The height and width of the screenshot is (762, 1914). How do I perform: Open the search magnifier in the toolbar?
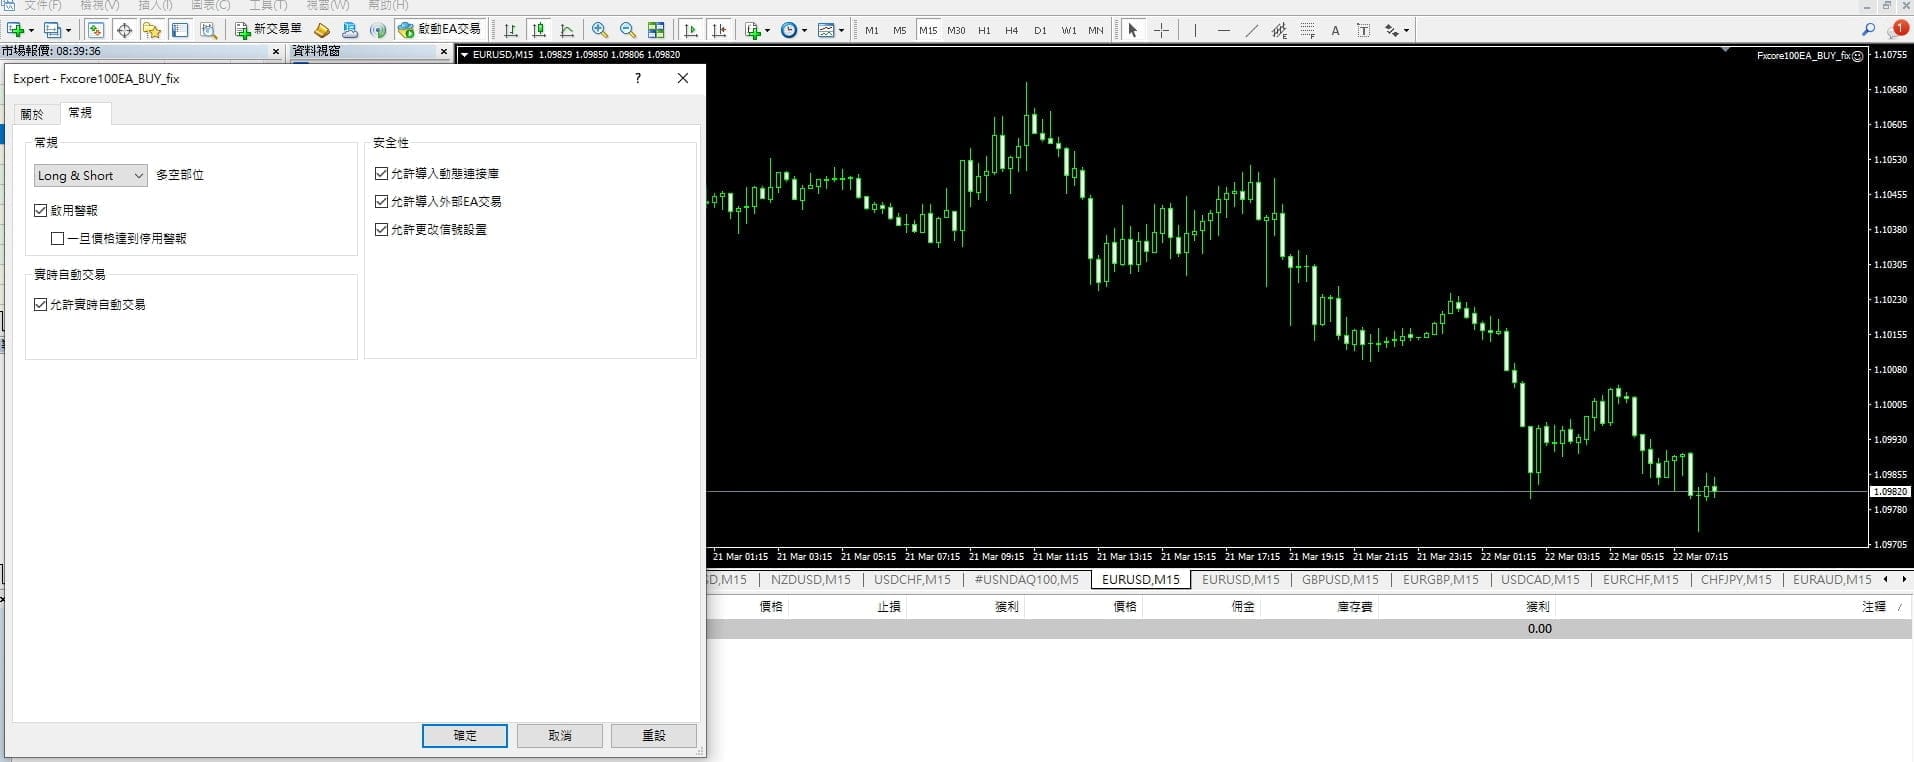coord(1868,30)
